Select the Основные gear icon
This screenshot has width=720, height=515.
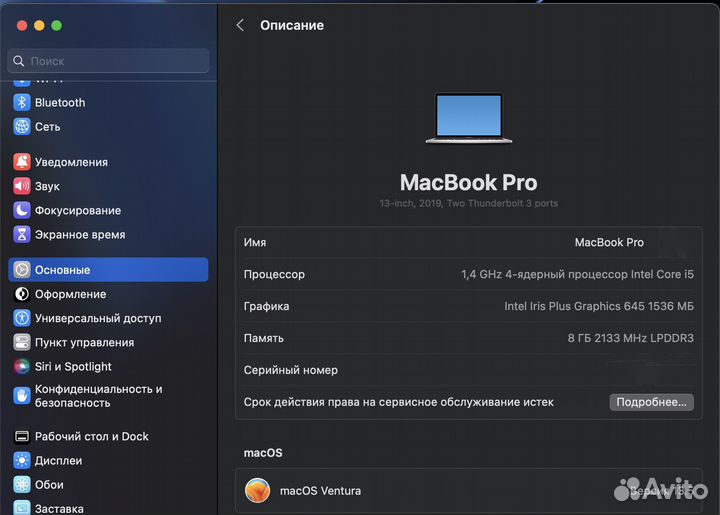[x=22, y=270]
